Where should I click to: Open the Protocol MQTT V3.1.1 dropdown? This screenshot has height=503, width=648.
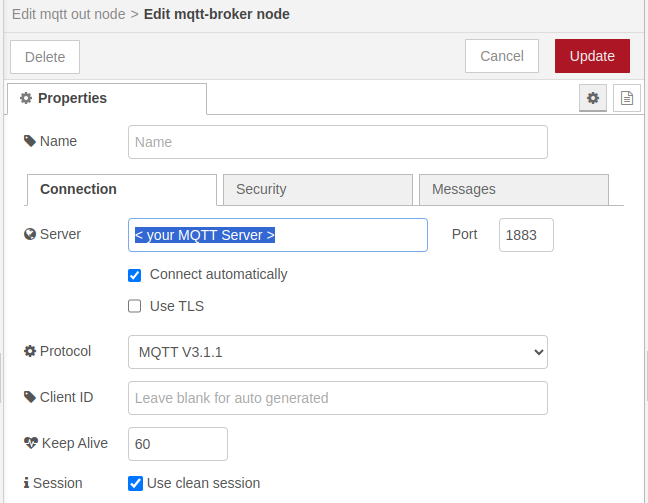337,352
